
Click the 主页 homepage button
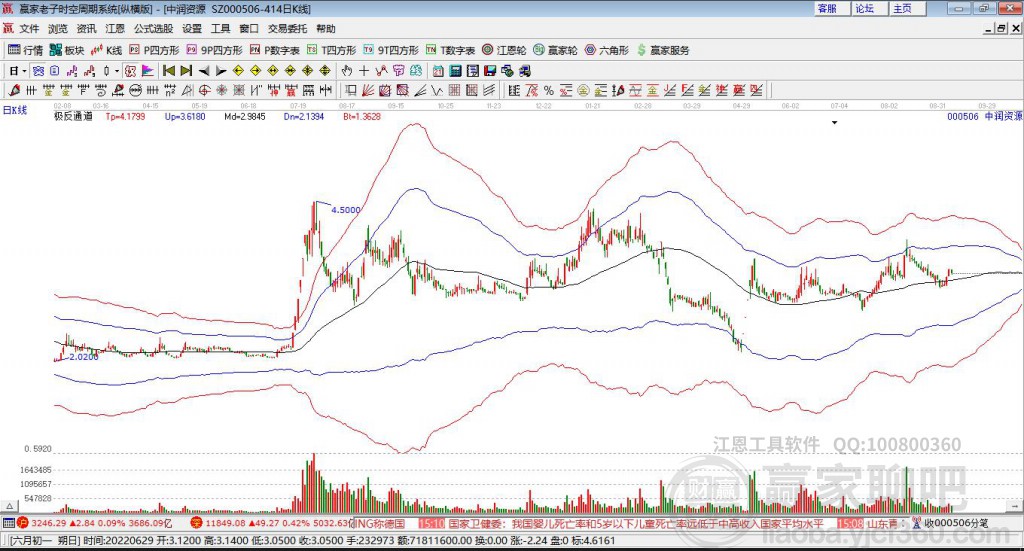(906, 8)
